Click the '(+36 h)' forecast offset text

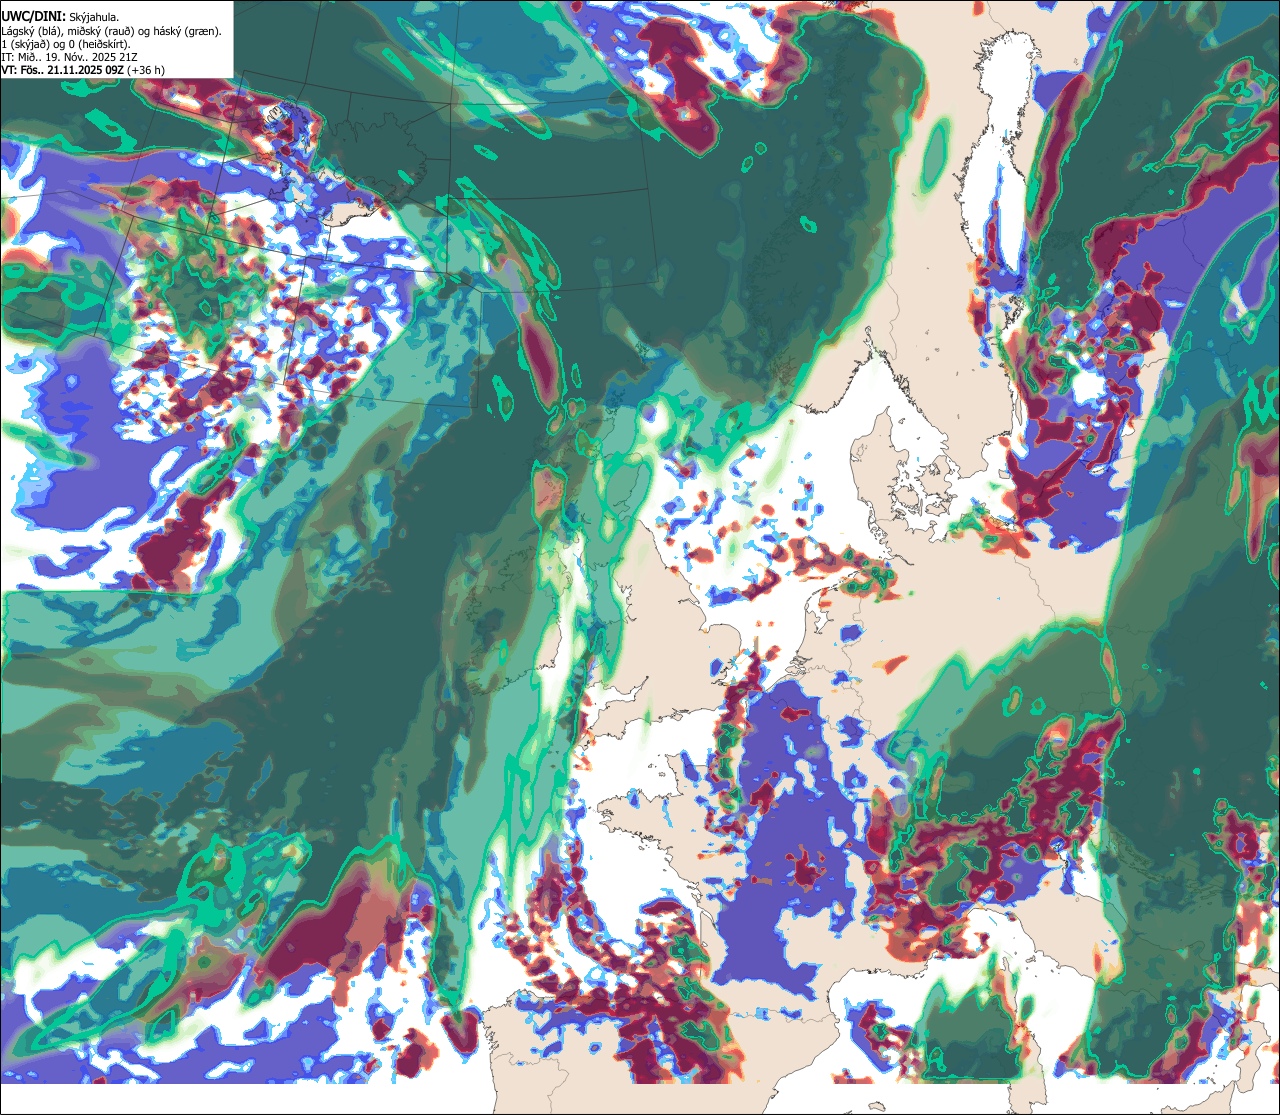coord(146,71)
